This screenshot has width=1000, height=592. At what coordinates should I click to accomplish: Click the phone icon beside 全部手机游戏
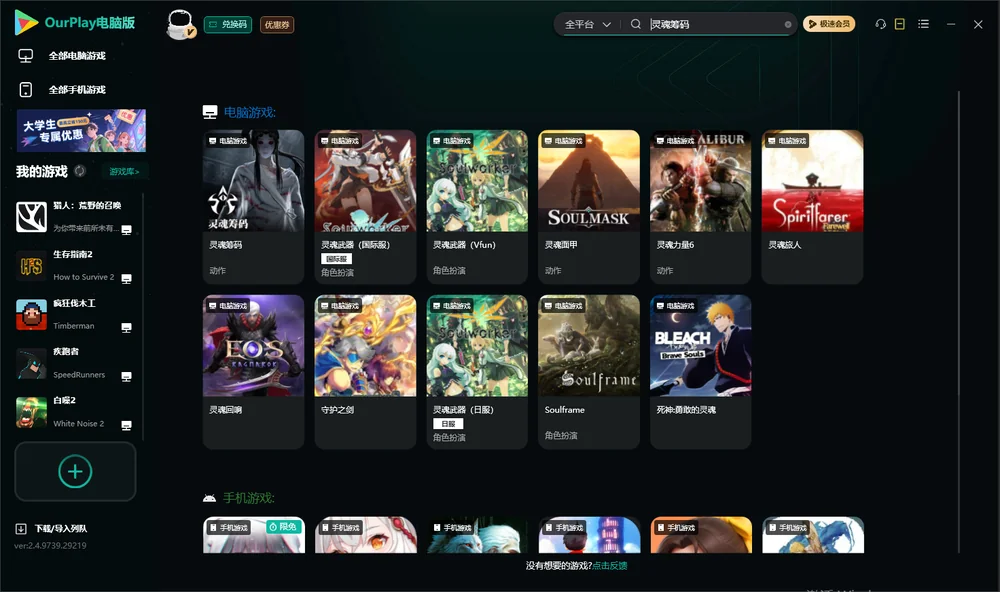(26, 90)
